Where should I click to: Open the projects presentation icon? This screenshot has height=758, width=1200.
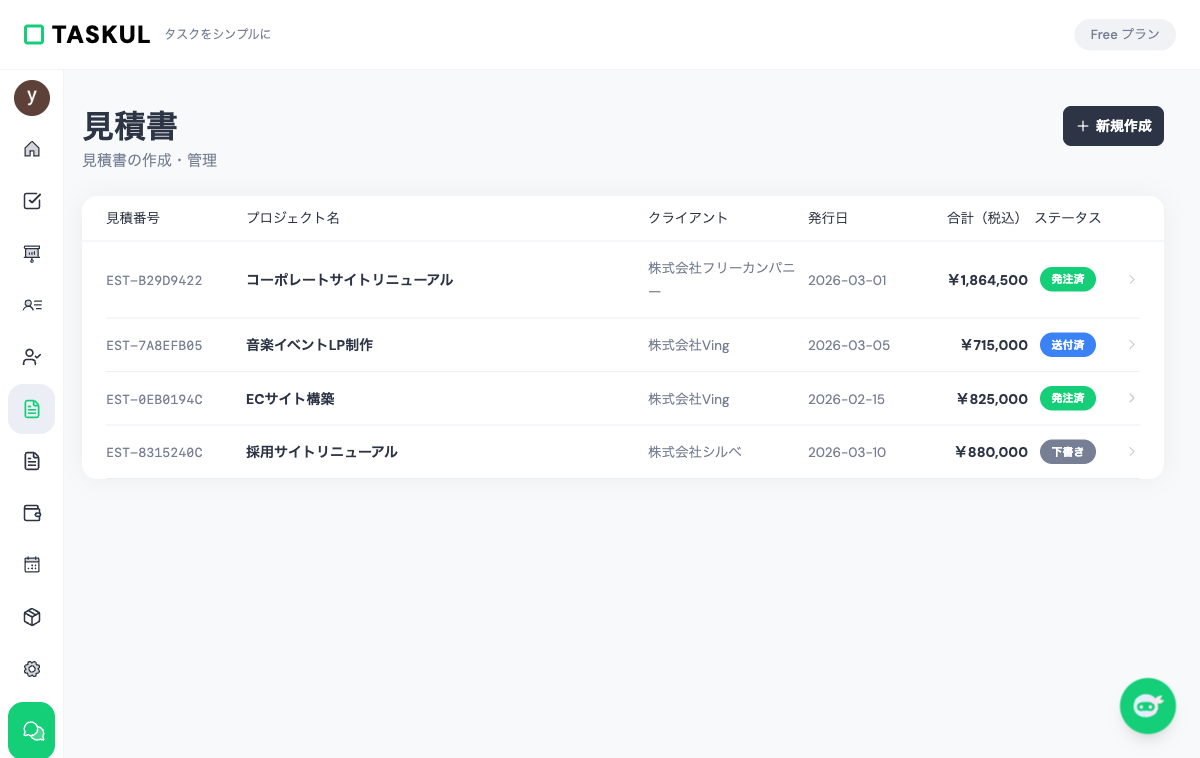(32, 253)
